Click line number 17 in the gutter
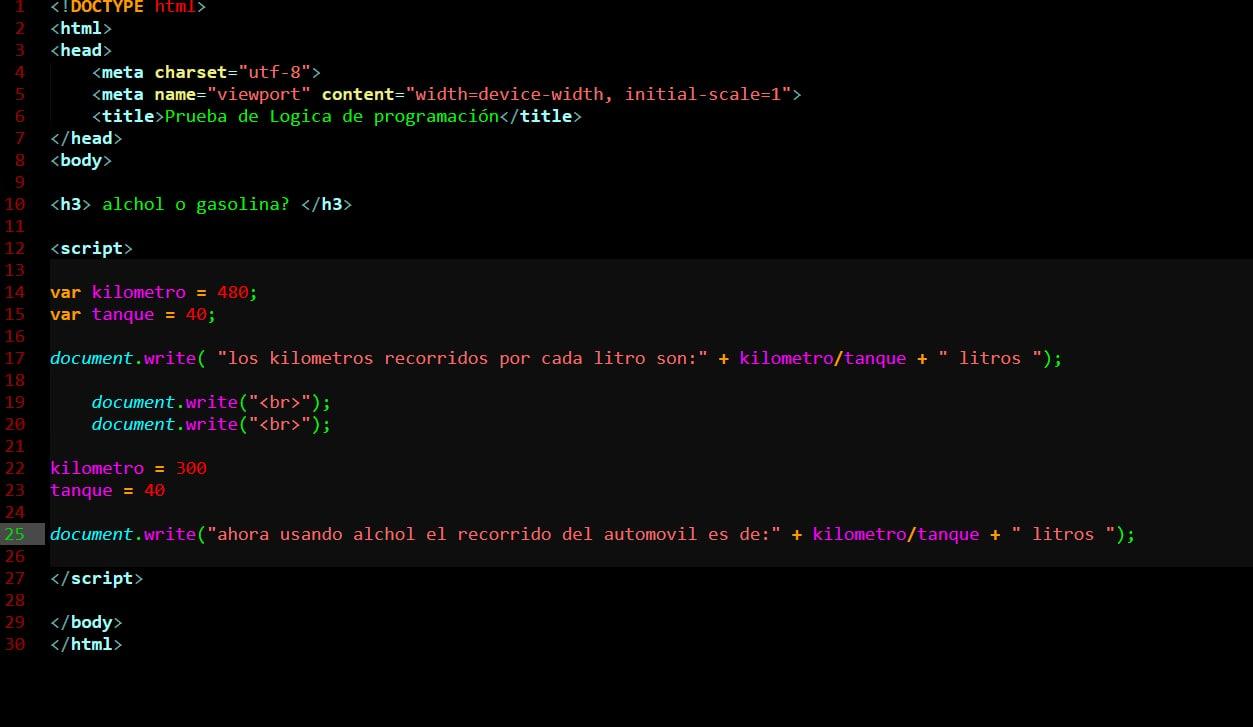The height and width of the screenshot is (727, 1253). coord(14,358)
